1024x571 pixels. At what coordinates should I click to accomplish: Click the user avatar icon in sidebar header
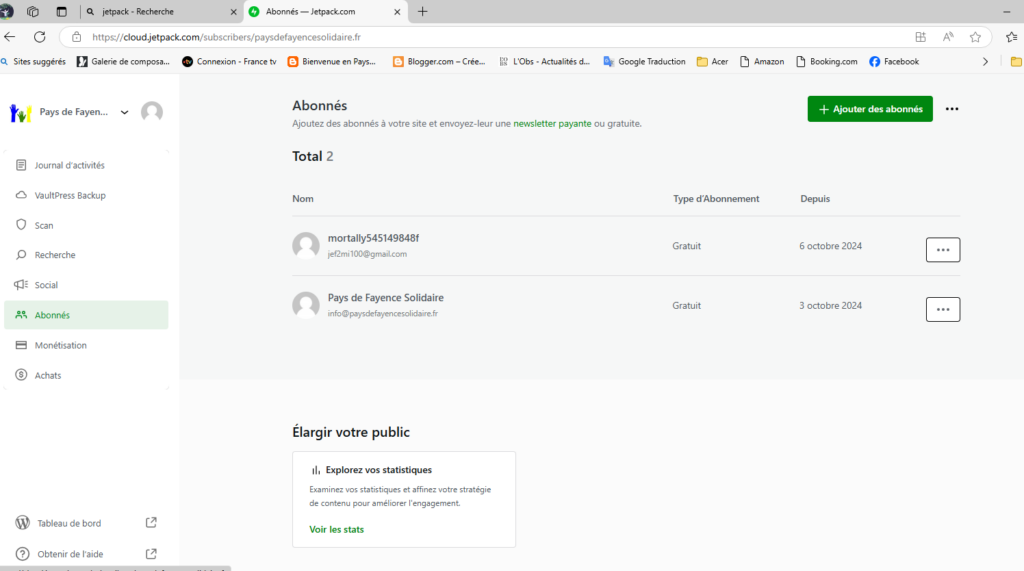tap(152, 112)
